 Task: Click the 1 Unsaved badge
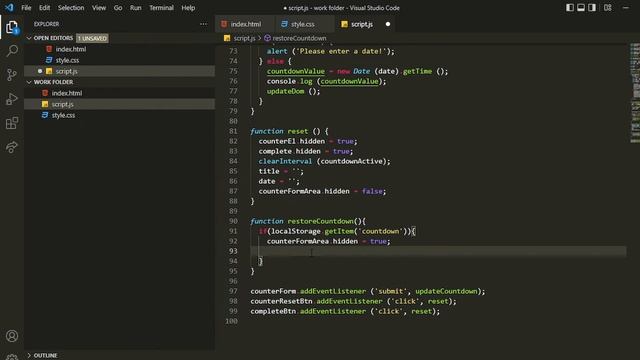click(92, 38)
